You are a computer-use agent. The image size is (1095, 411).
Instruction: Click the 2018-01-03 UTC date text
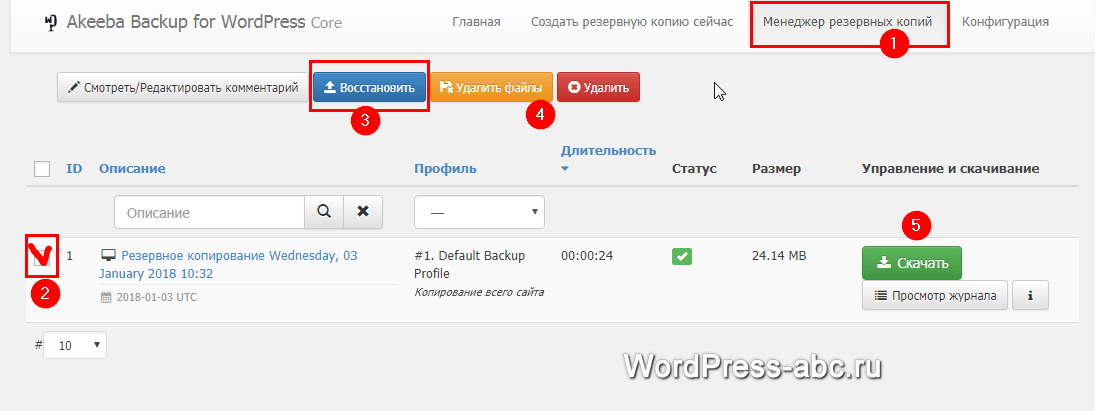[x=156, y=297]
